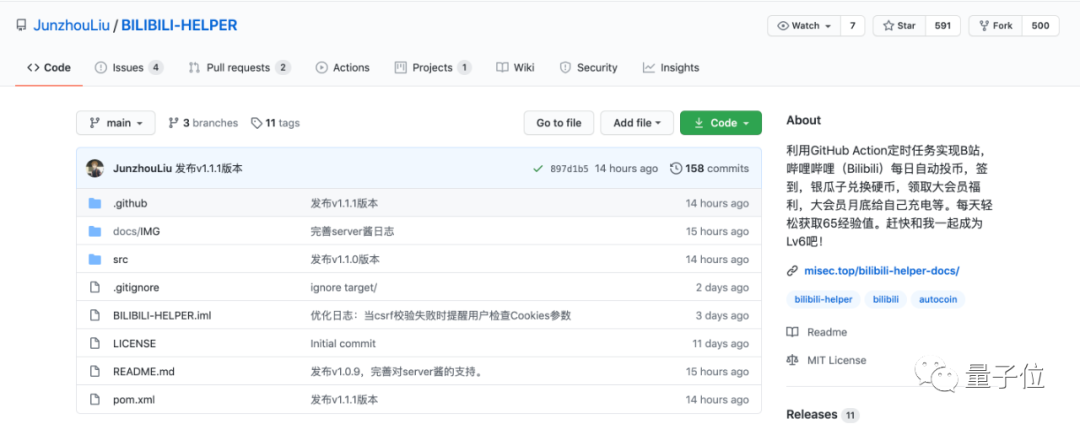Image resolution: width=1080 pixels, height=424 pixels.
Task: View the 158 commits history
Action: click(x=709, y=169)
